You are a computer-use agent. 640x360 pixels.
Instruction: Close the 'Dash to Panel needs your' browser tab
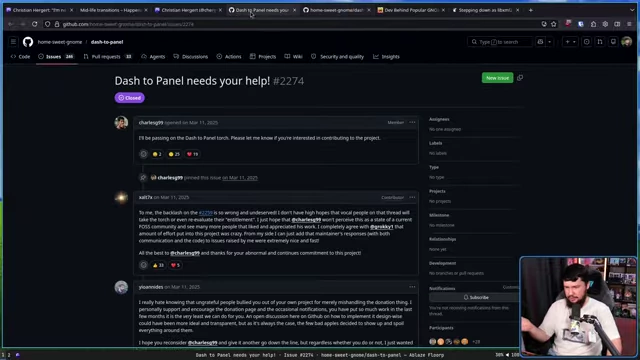tap(294, 10)
